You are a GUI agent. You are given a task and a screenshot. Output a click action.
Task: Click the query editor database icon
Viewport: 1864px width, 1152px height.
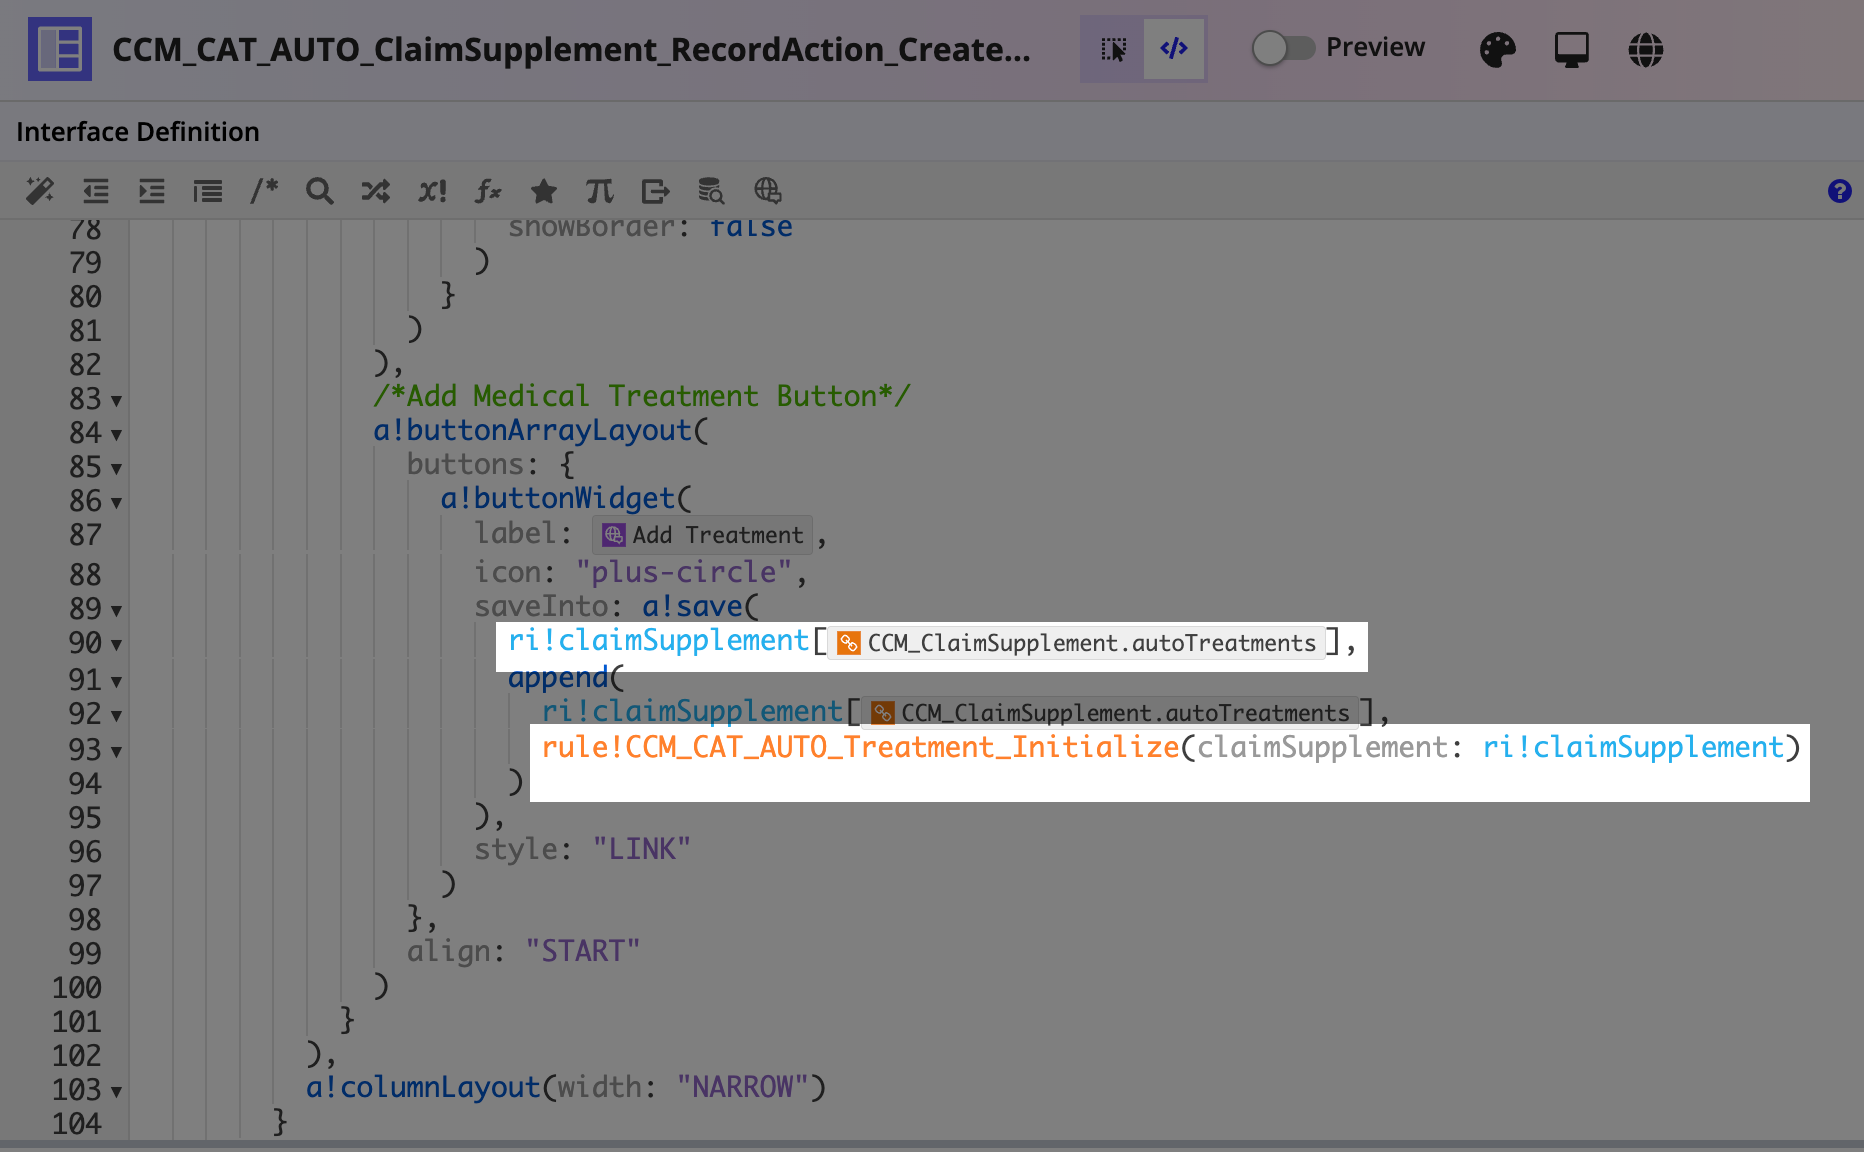tap(711, 190)
